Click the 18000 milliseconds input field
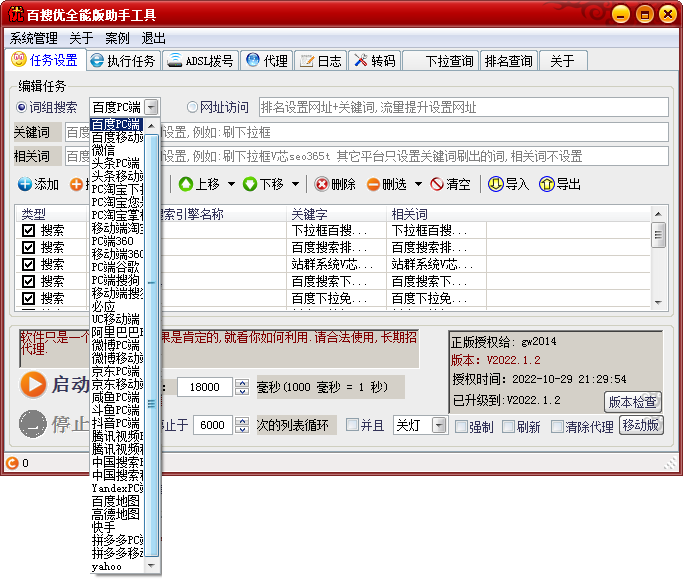 coord(204,387)
